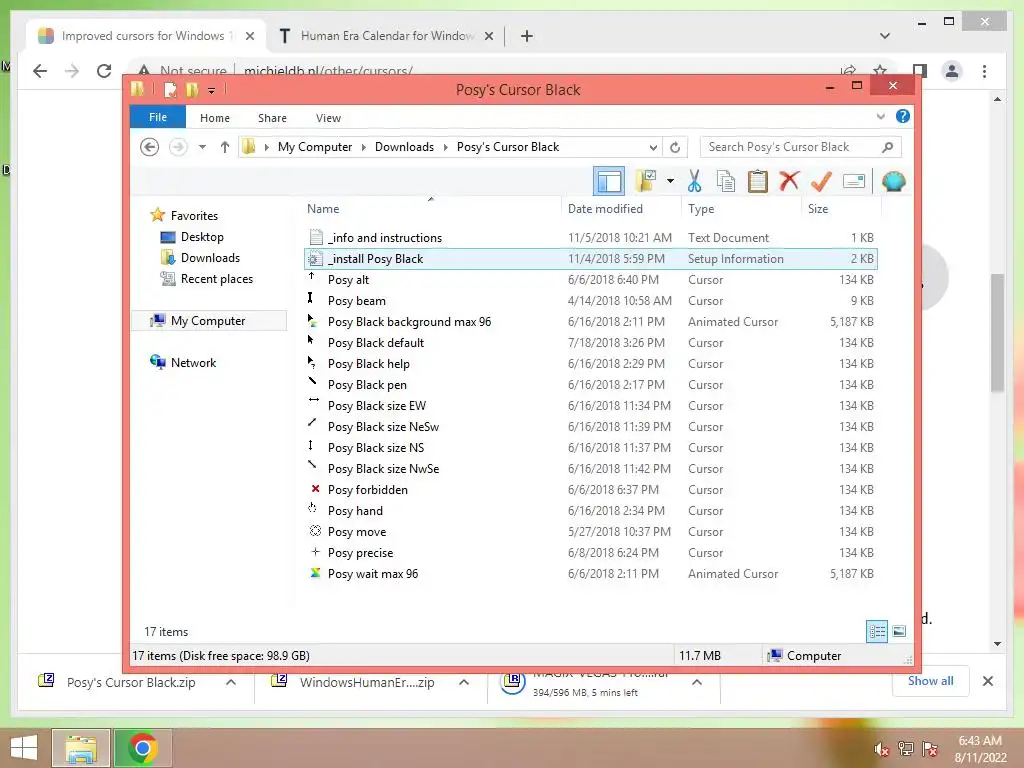Image resolution: width=1024 pixels, height=768 pixels.
Task: Click the Explorer Forward arrow button
Action: 178,147
